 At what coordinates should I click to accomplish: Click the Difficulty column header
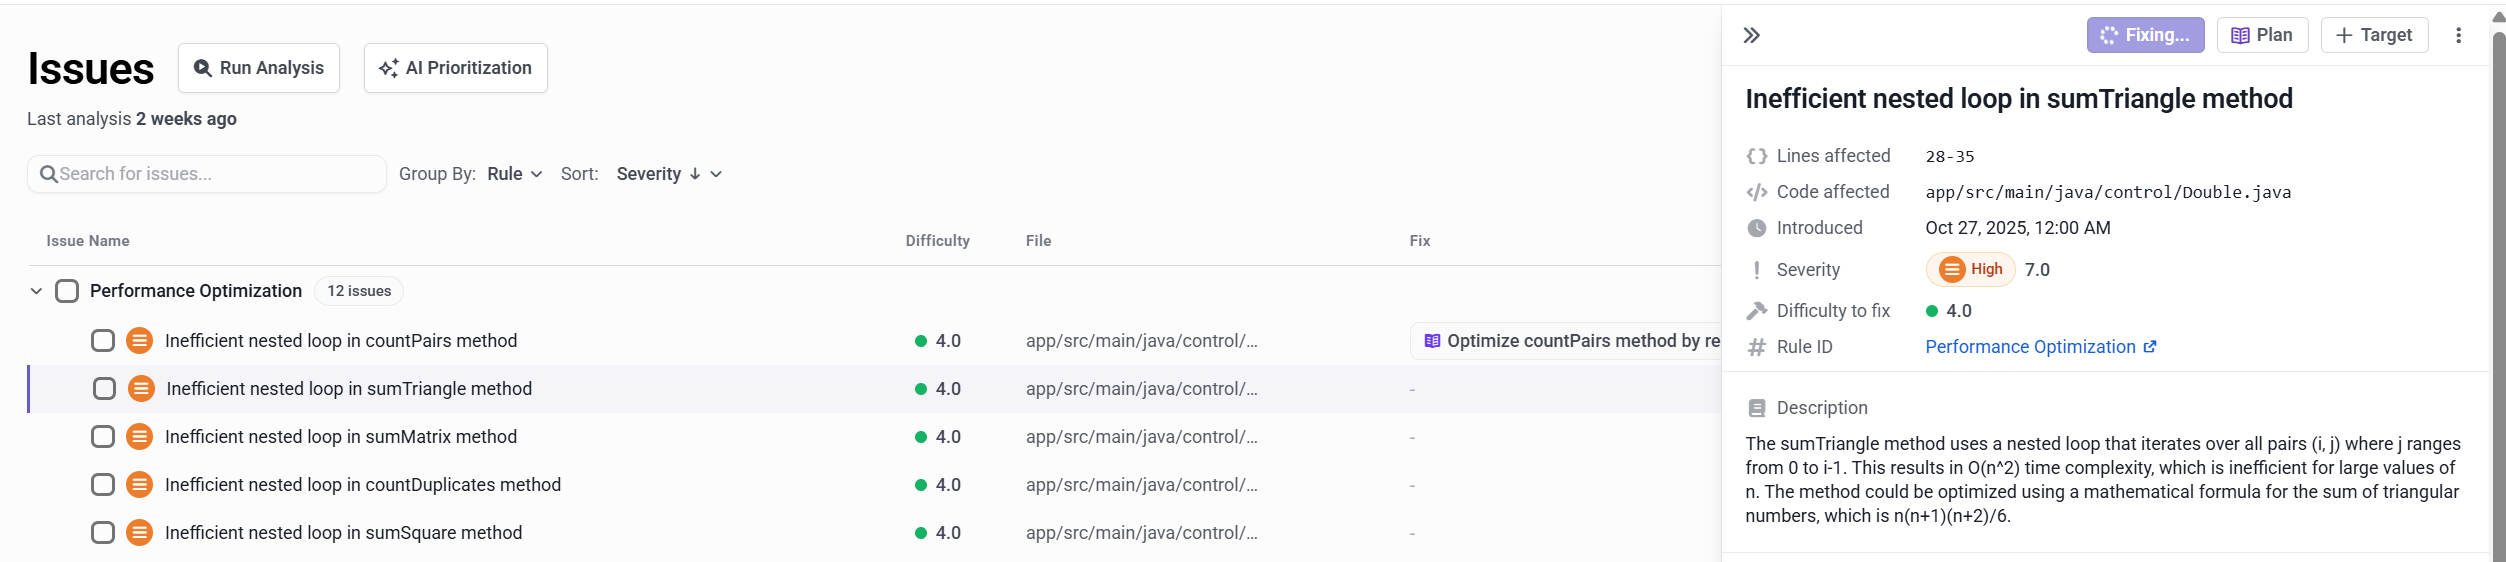(937, 241)
